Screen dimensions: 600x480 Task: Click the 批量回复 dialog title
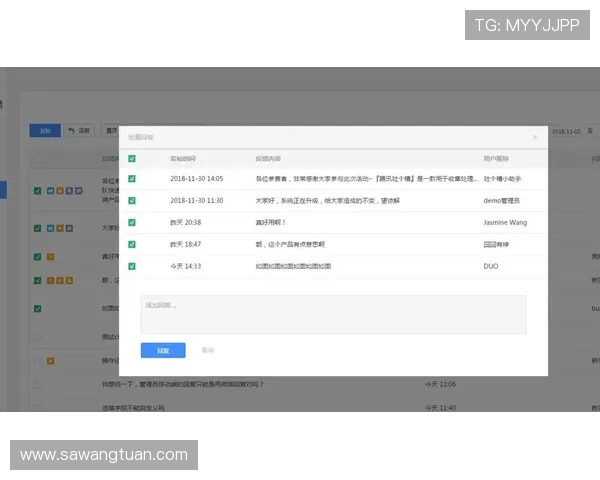coord(140,137)
